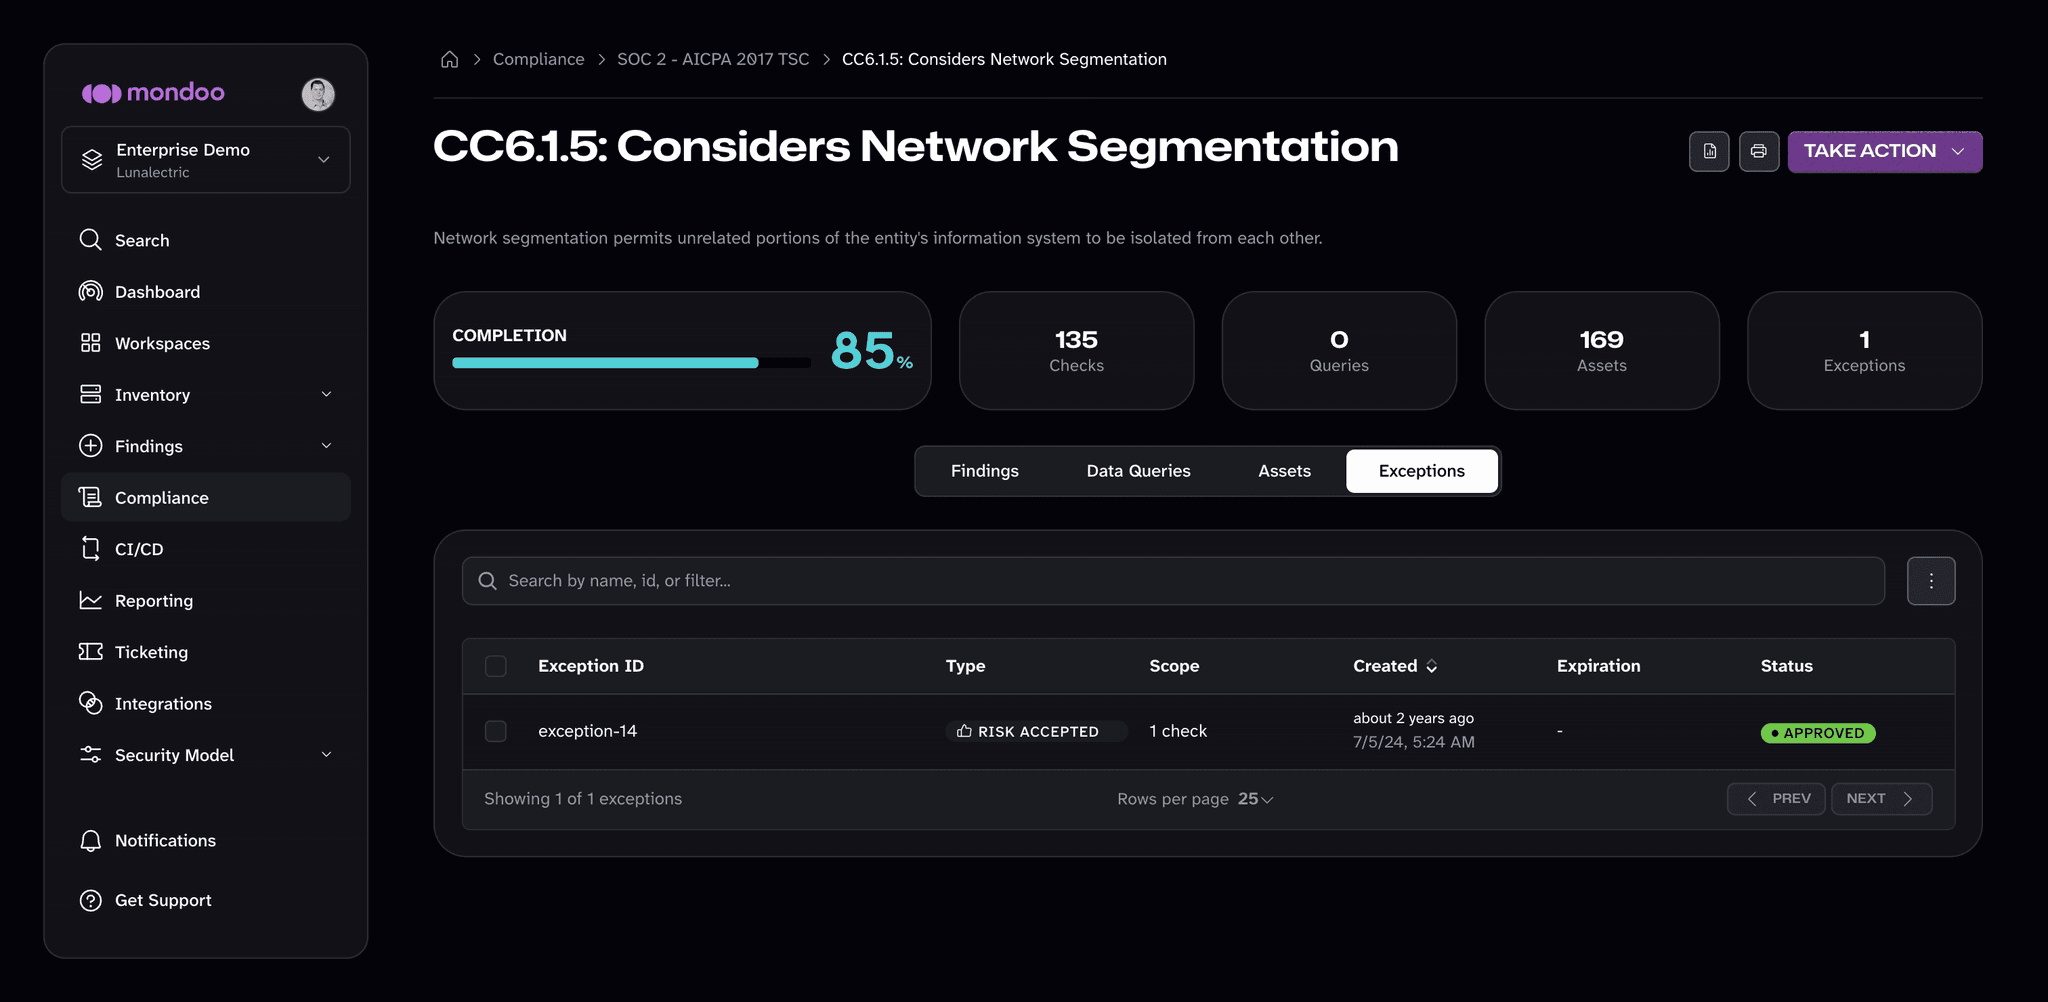Image resolution: width=2048 pixels, height=1002 pixels.
Task: Open Notifications bell in sidebar
Action: click(x=91, y=841)
